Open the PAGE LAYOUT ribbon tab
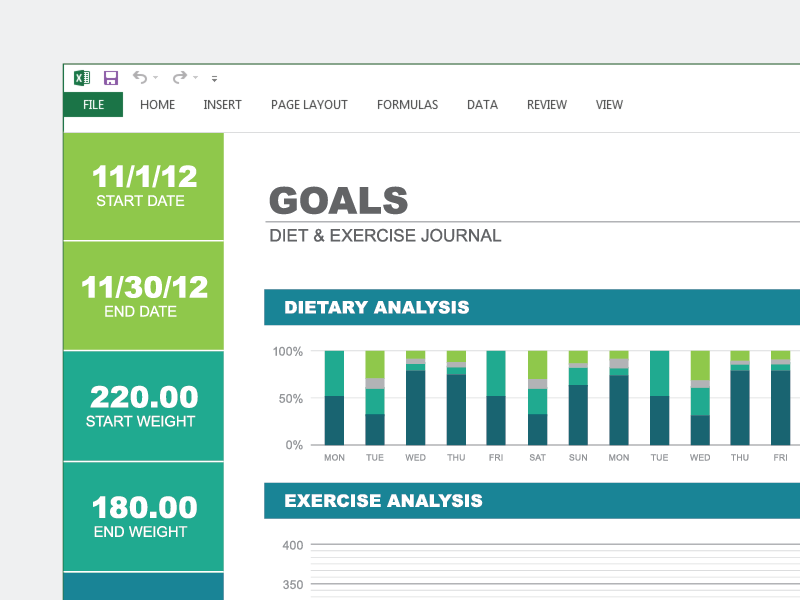Viewport: 800px width, 600px height. tap(309, 105)
